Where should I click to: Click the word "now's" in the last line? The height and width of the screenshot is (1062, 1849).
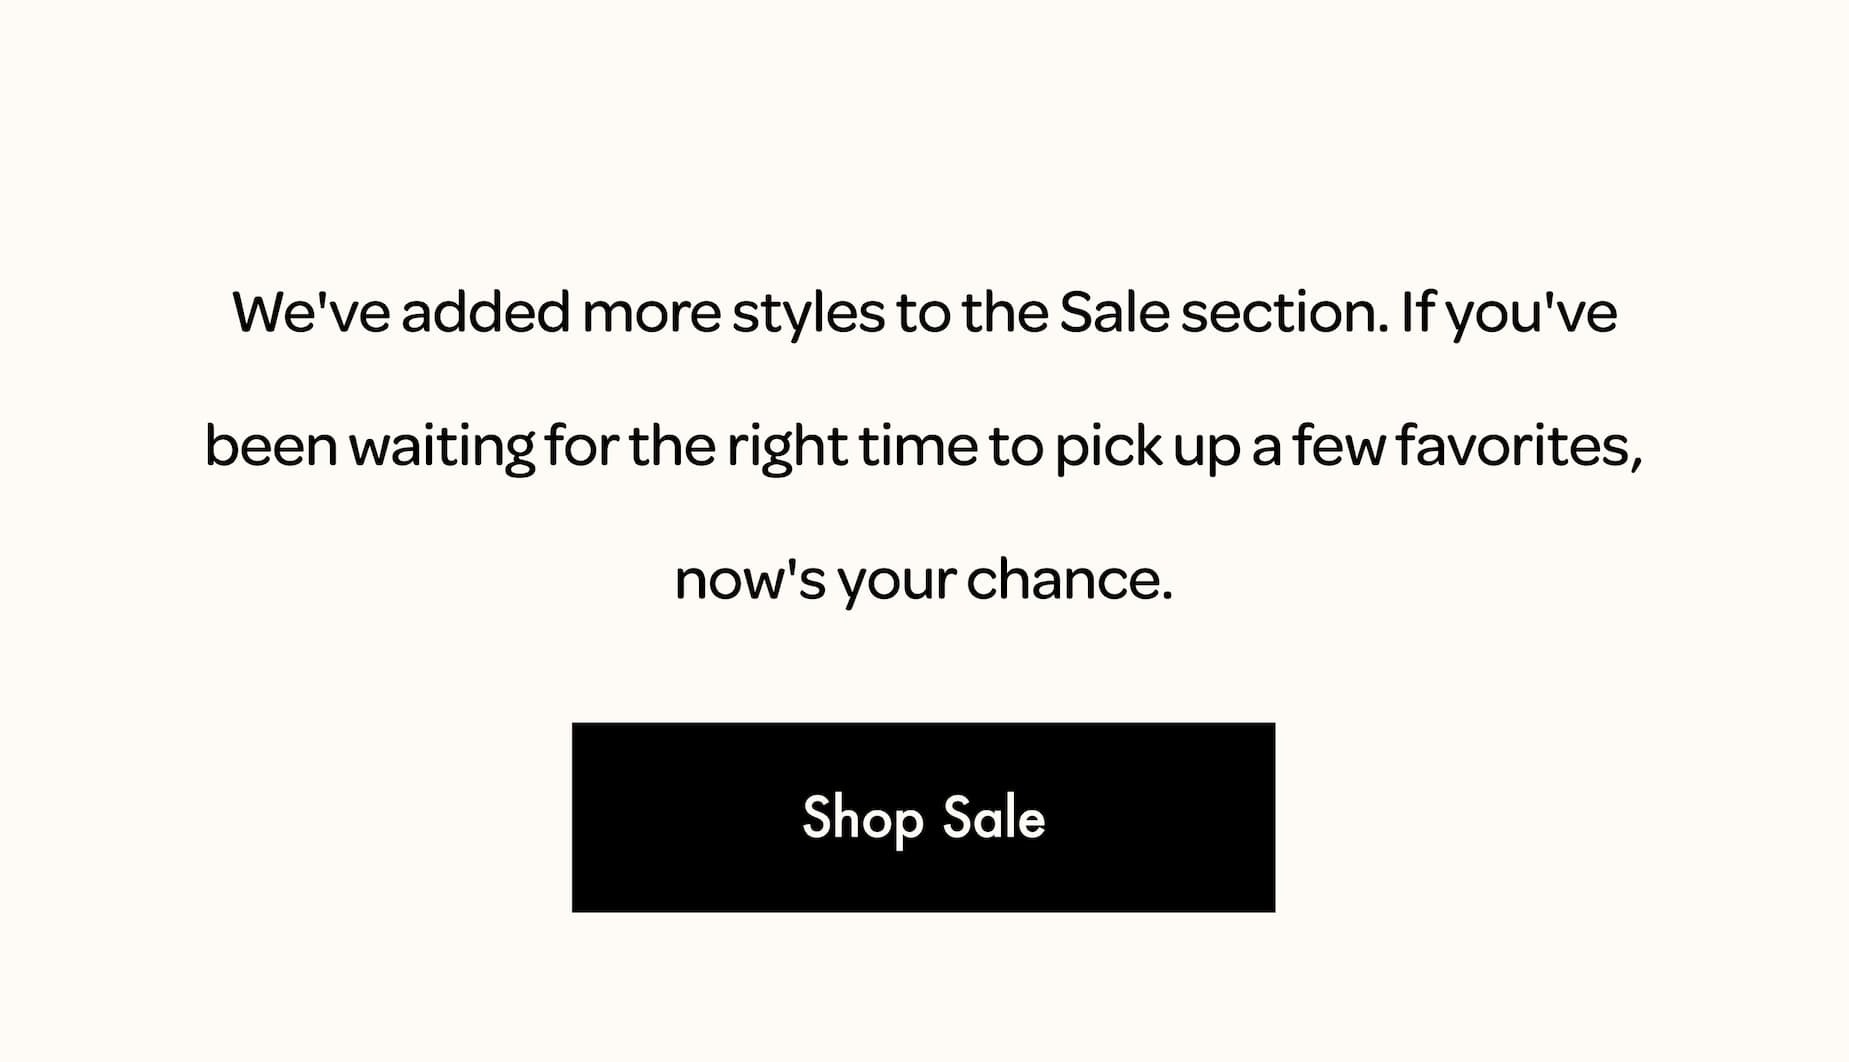[x=750, y=580]
